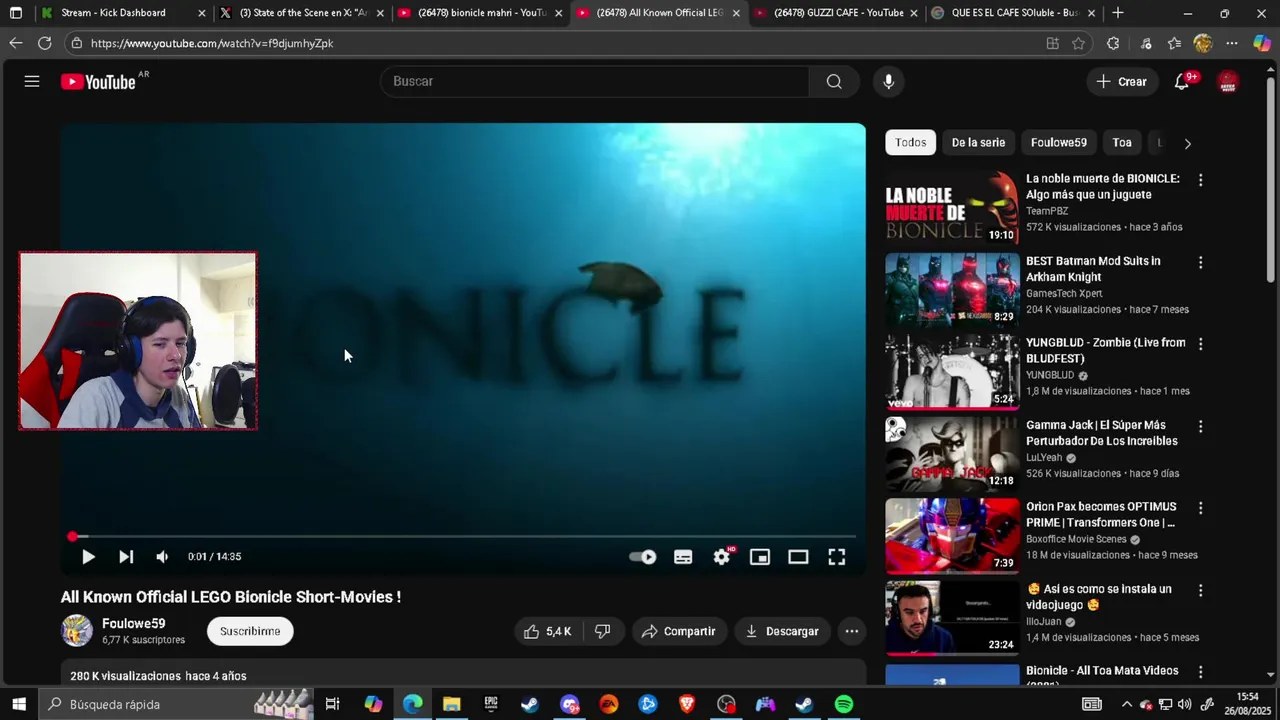Open options for YUNGBLUD Zombie video
1280x720 pixels.
(1200, 344)
